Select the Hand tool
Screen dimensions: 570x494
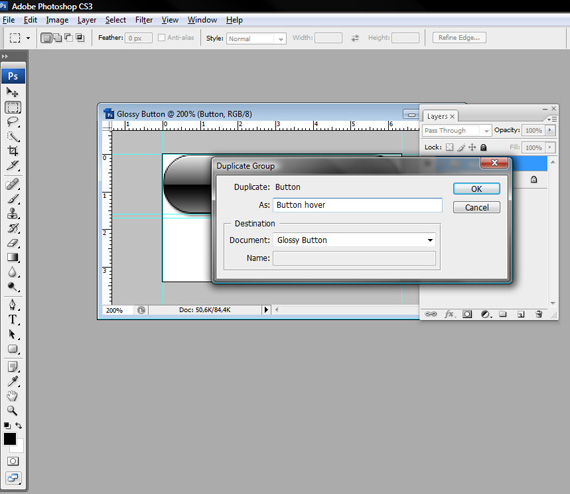coord(13,396)
